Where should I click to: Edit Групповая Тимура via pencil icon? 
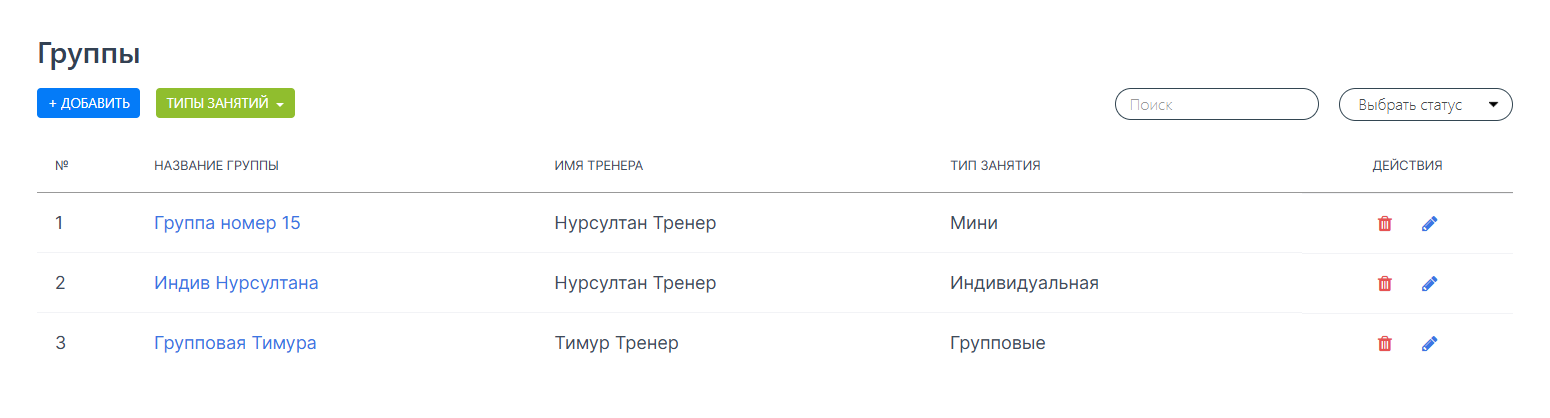coord(1429,344)
